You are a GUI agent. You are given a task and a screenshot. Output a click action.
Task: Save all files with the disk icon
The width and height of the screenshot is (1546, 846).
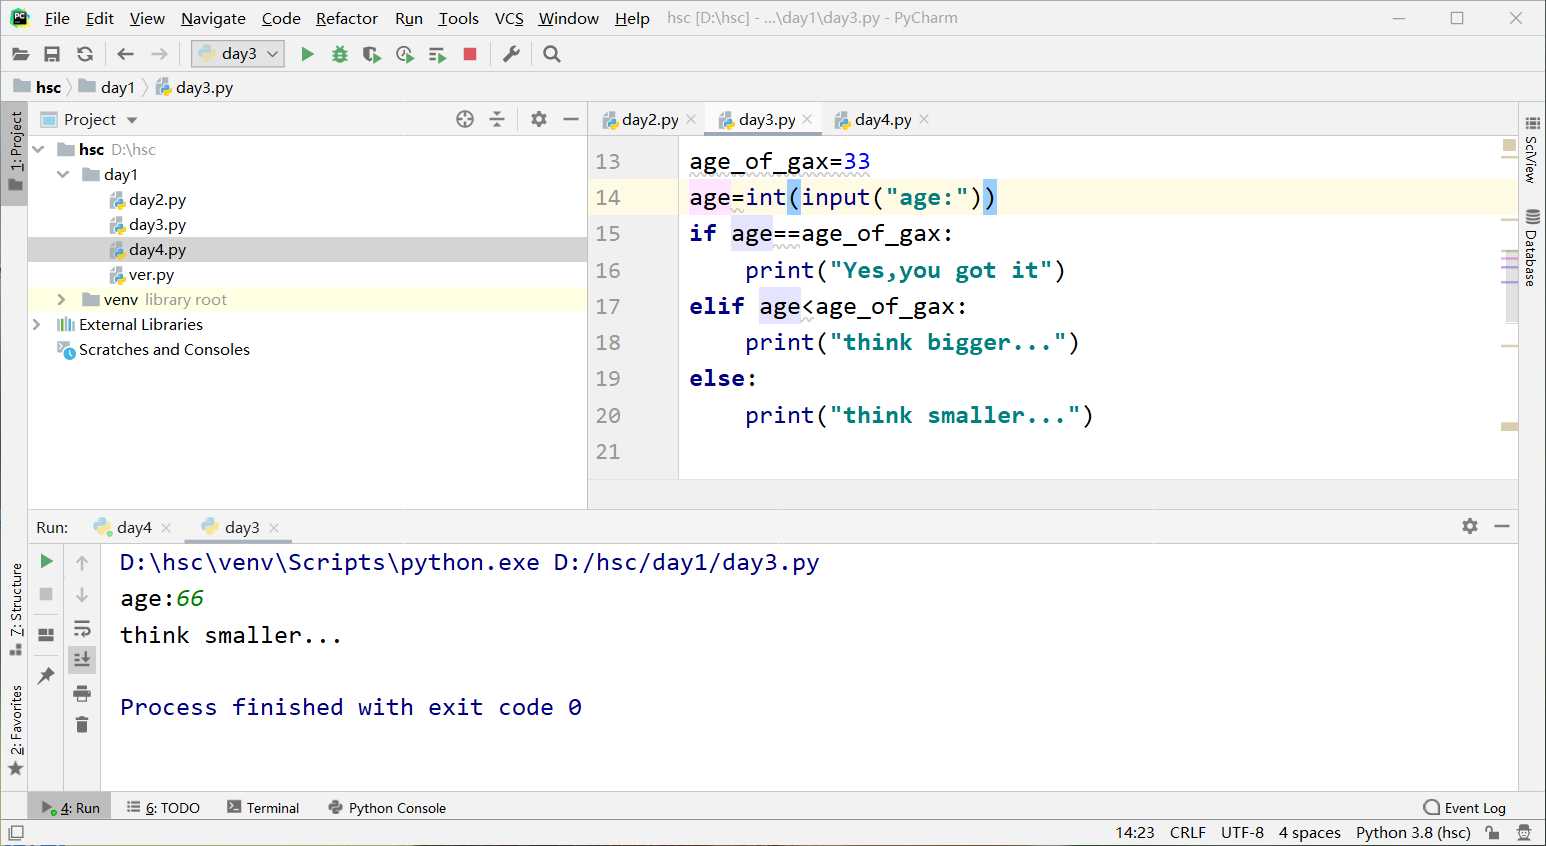click(x=52, y=54)
